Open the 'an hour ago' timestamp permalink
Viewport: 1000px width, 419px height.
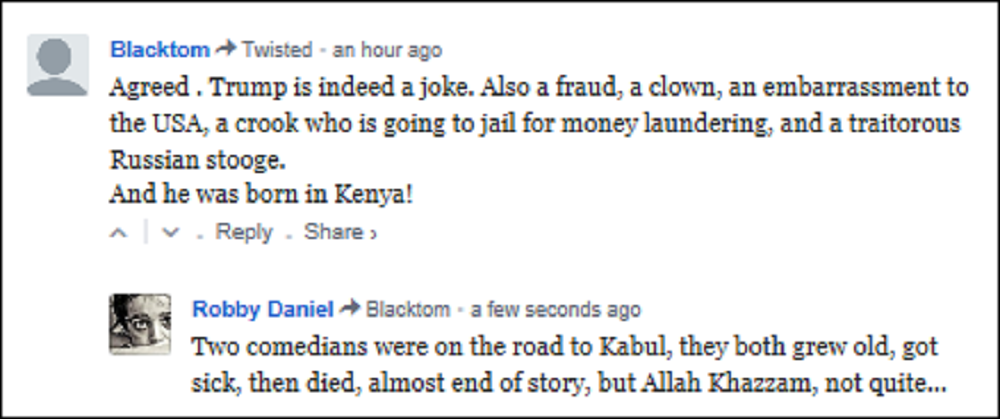point(386,49)
